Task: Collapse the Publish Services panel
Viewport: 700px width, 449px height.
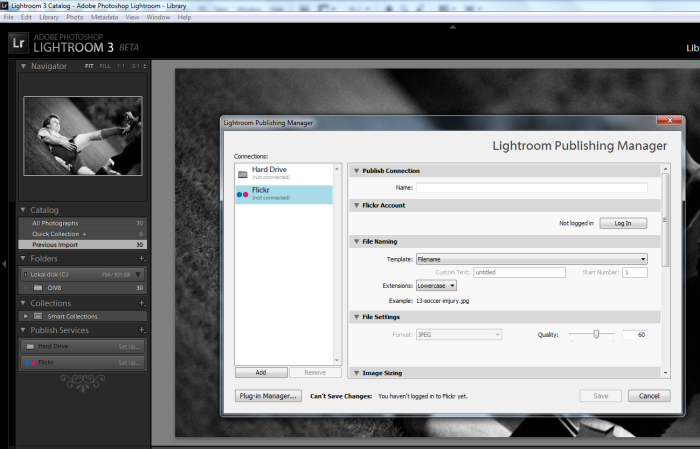Action: click(x=23, y=330)
